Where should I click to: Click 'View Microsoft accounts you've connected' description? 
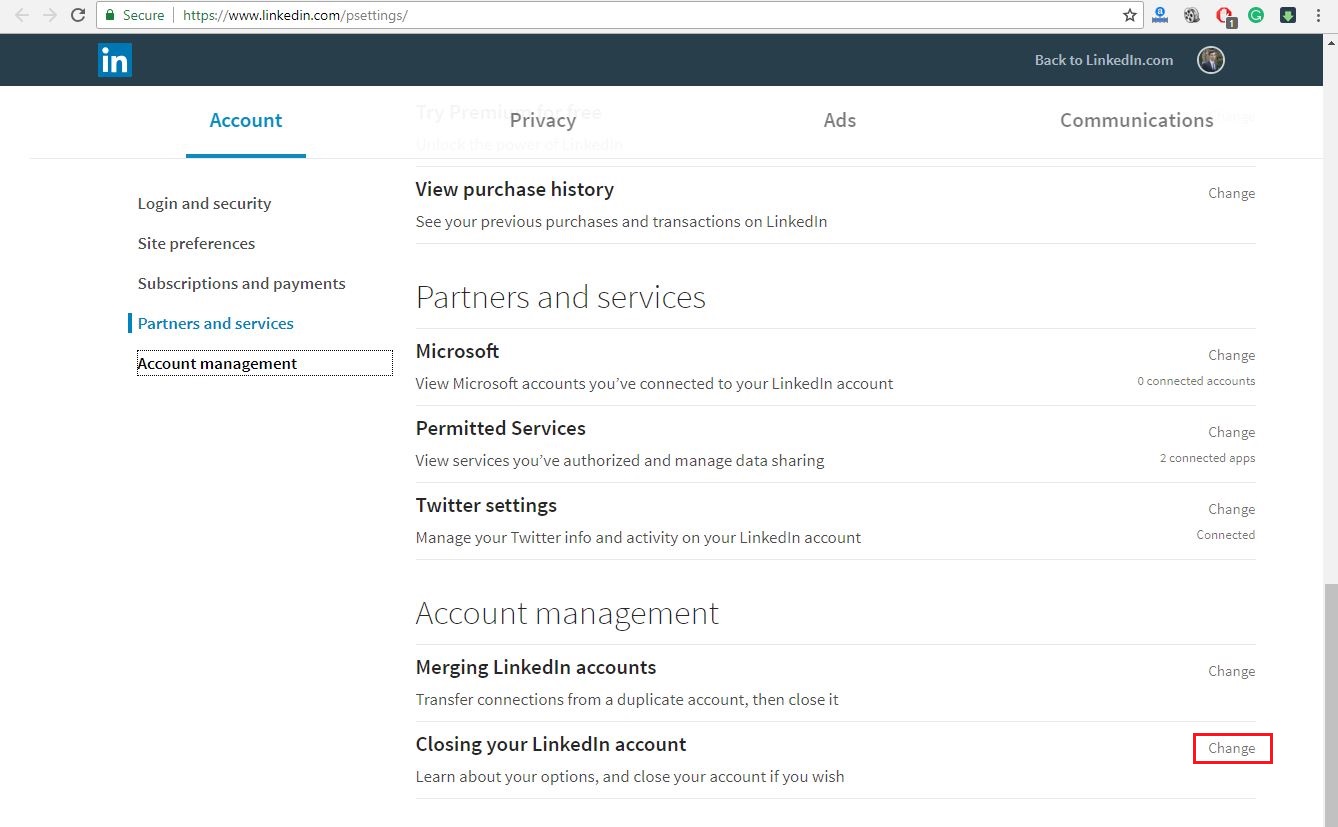point(655,384)
